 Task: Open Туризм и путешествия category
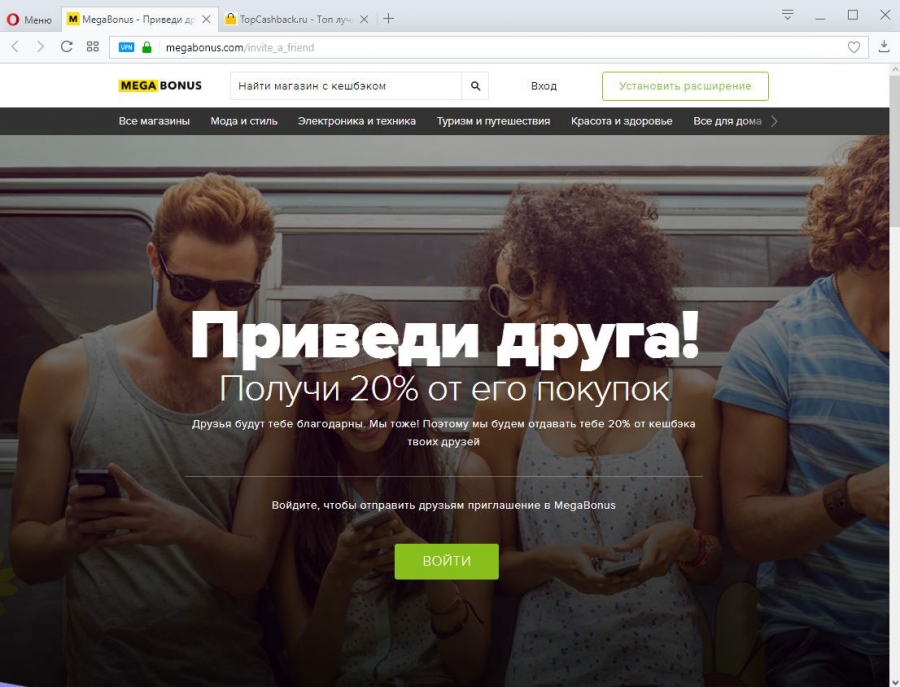pyautogui.click(x=493, y=121)
